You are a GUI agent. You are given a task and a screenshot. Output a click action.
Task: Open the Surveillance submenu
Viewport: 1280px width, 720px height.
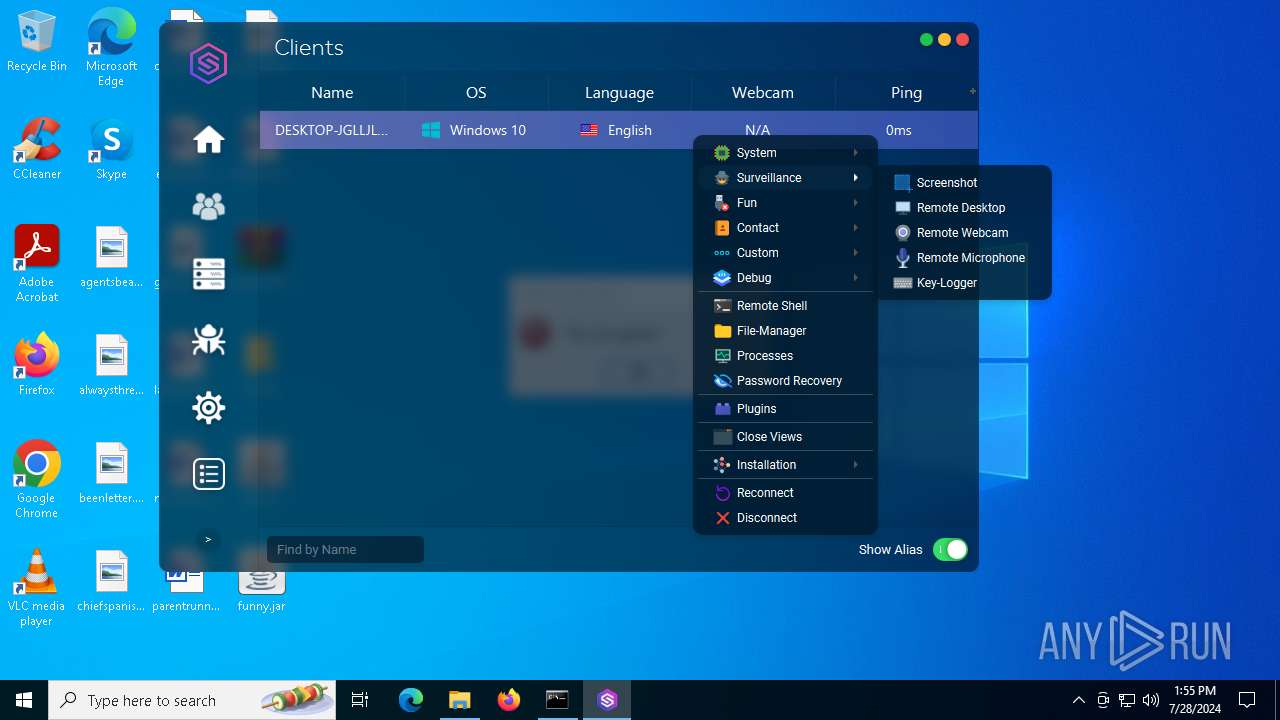click(785, 178)
